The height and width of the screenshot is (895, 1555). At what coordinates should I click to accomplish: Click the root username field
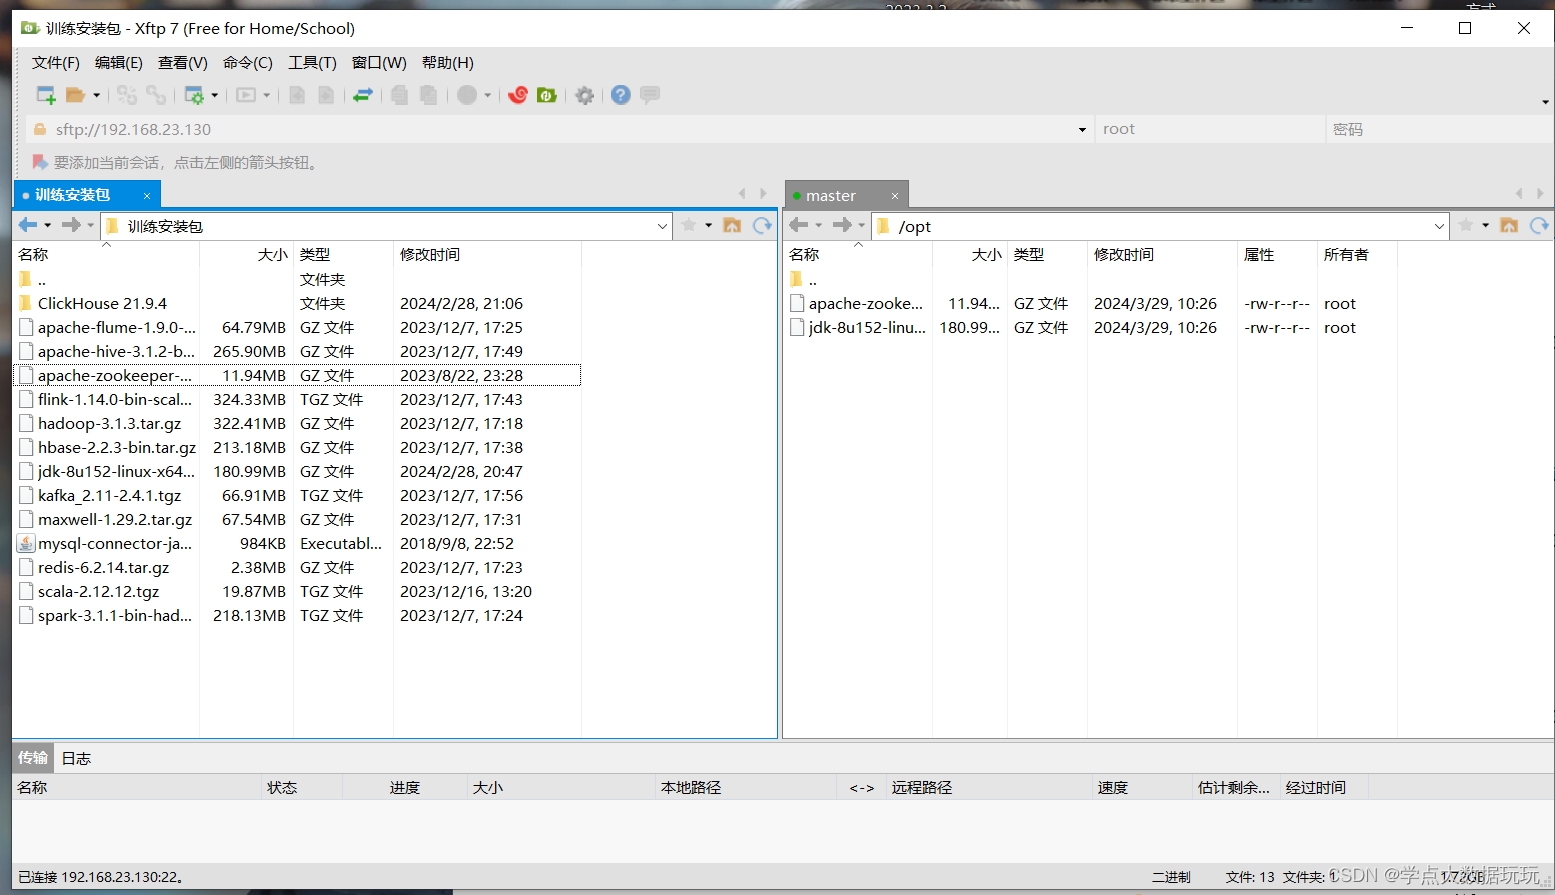pos(1209,129)
